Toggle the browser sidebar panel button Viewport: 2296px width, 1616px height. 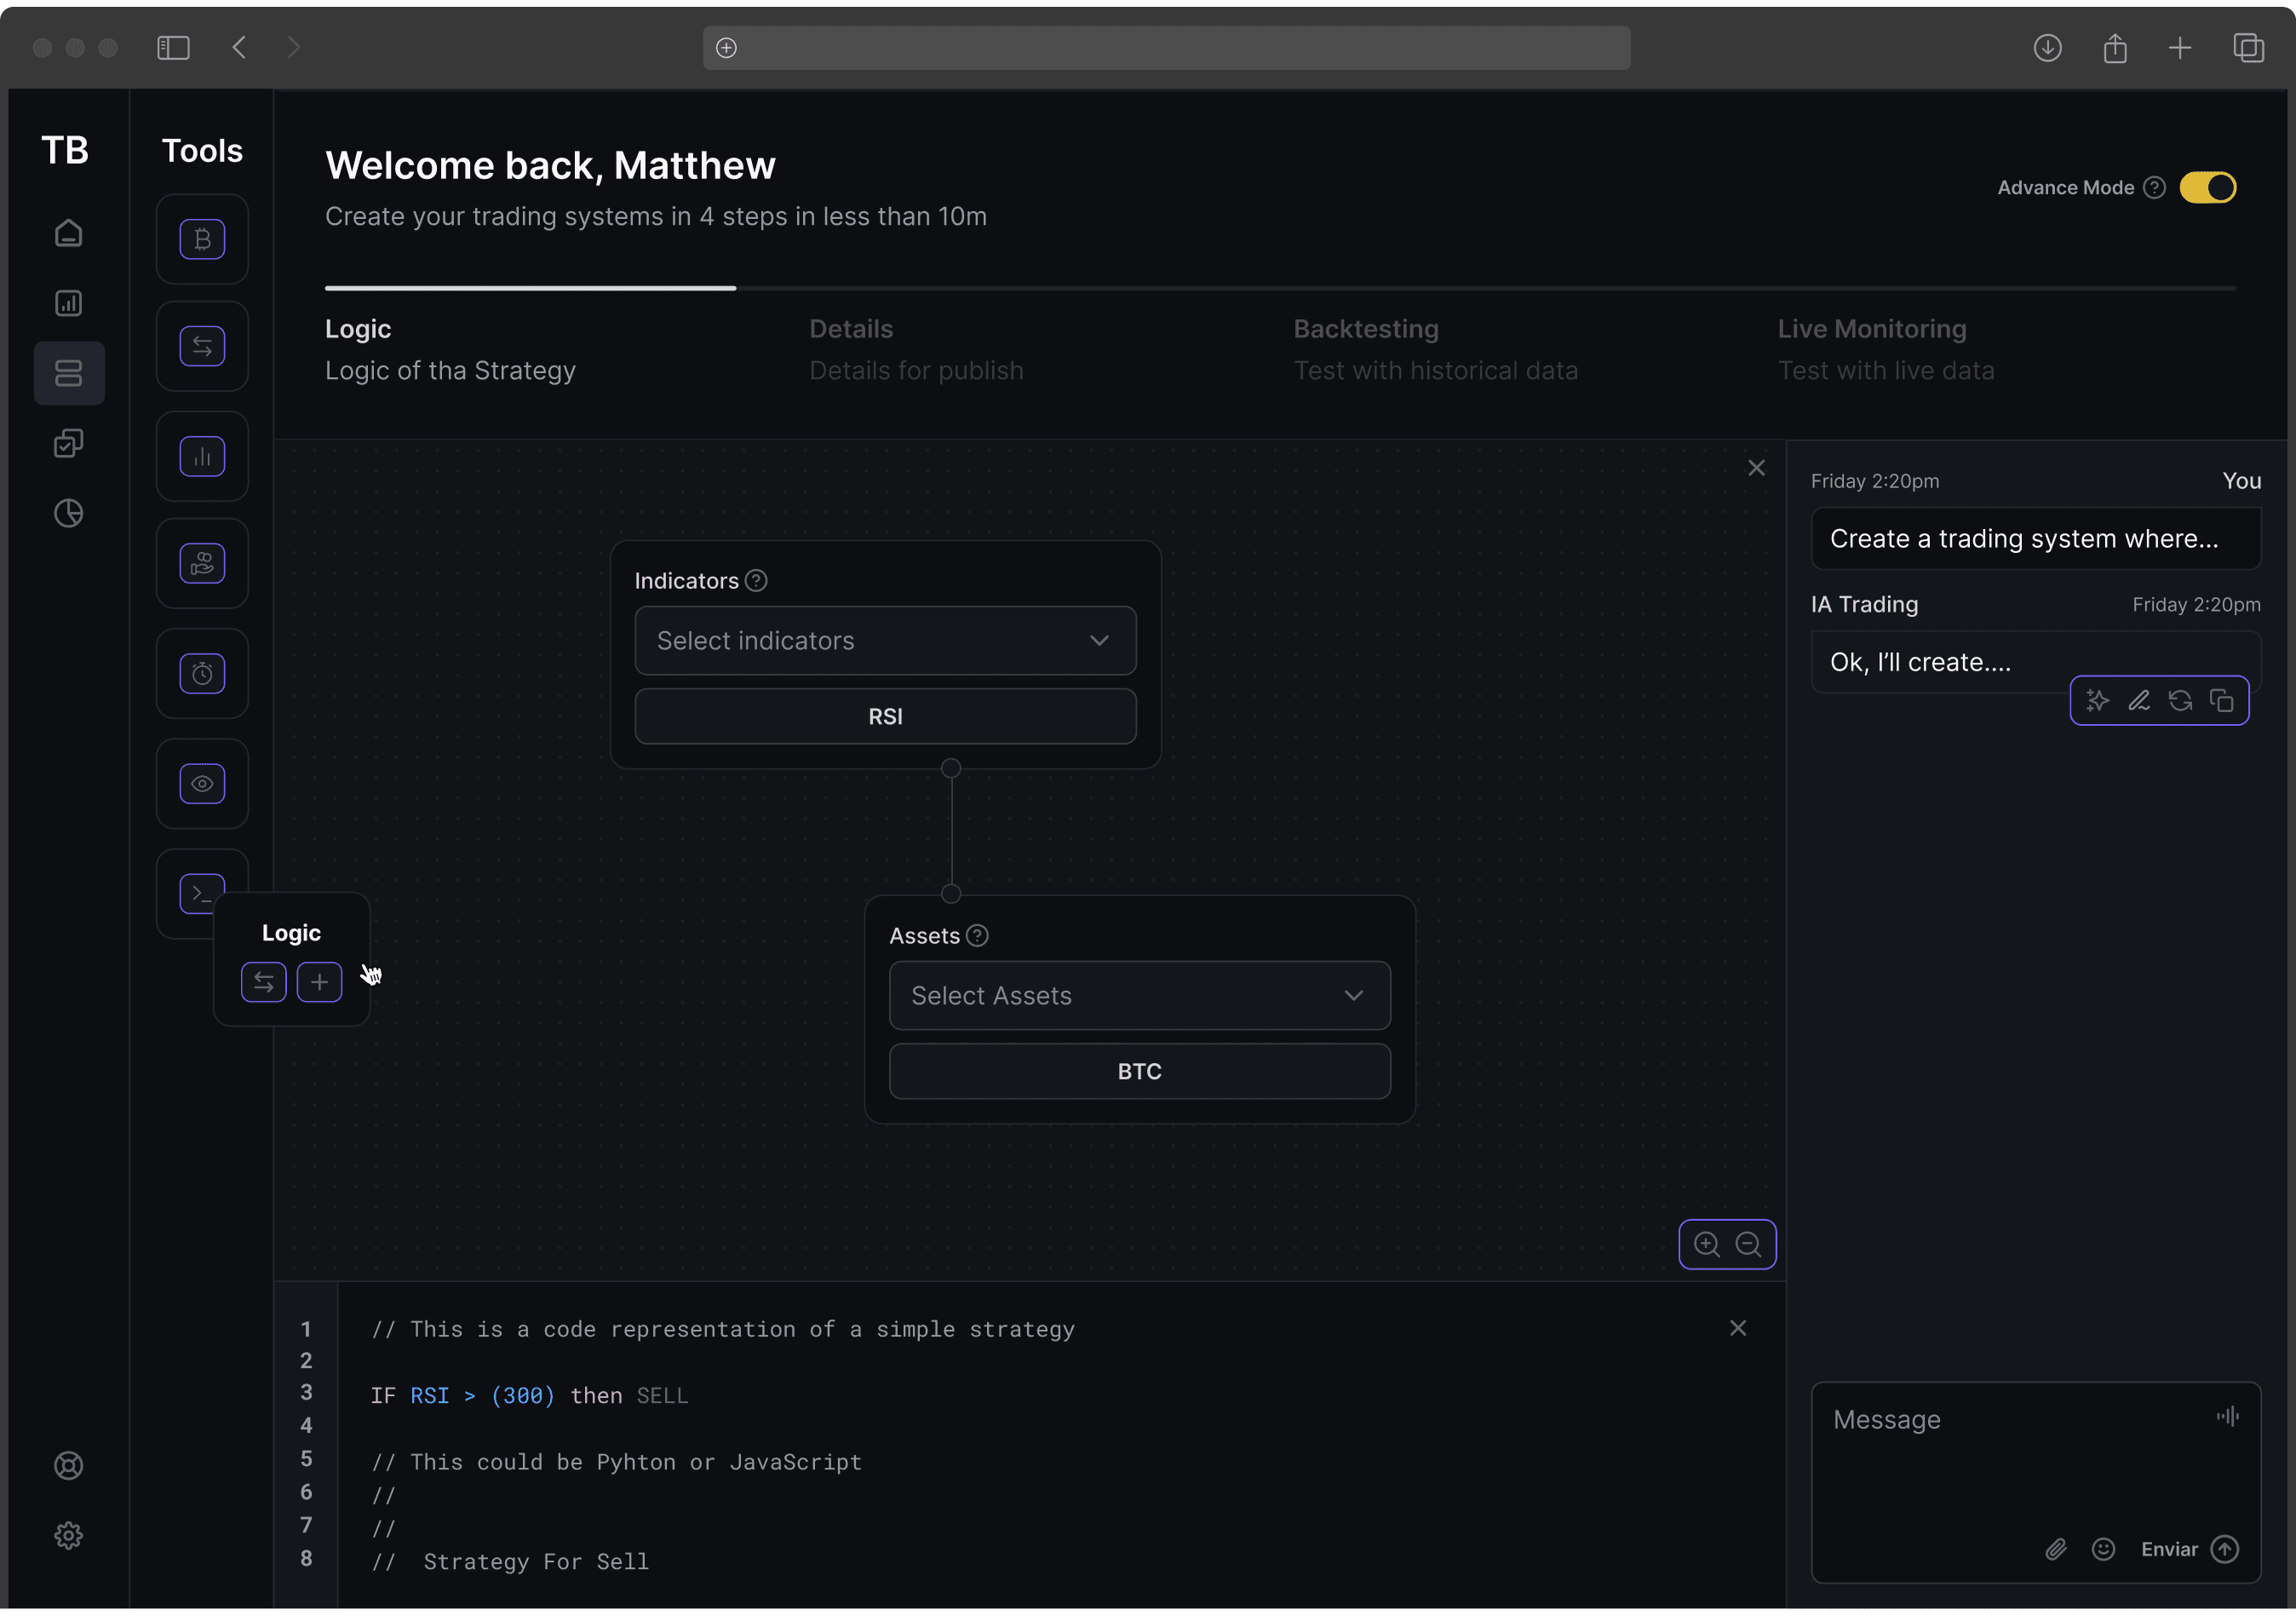coord(173,47)
